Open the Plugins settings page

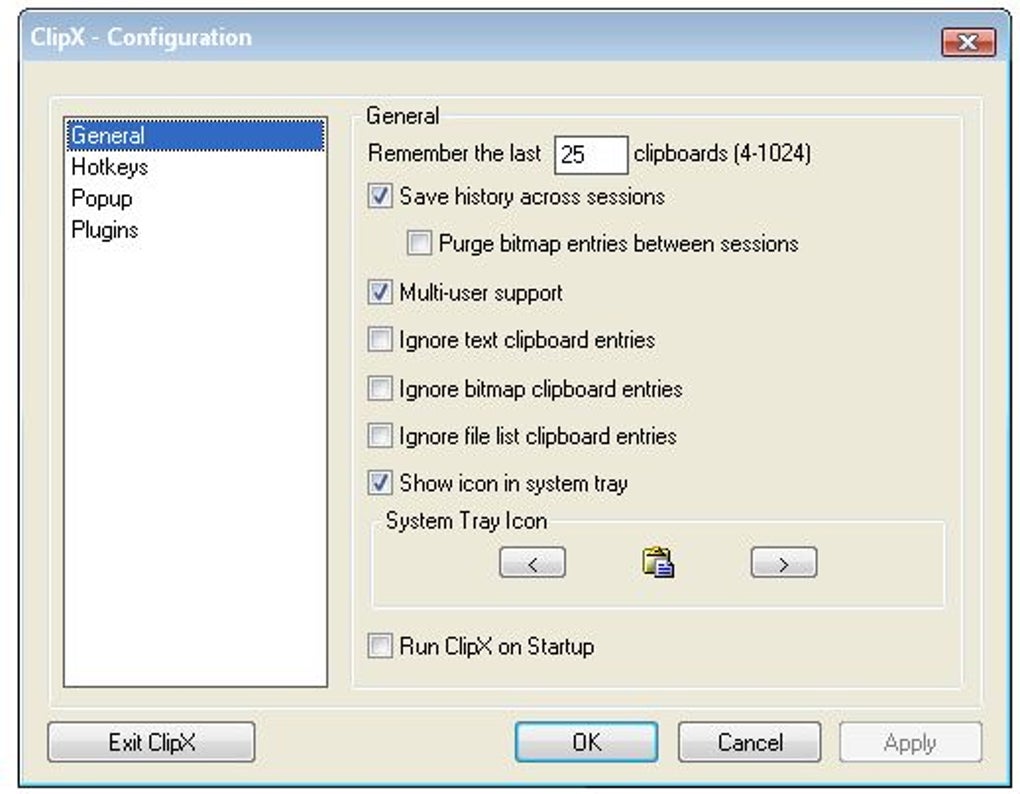pos(105,230)
